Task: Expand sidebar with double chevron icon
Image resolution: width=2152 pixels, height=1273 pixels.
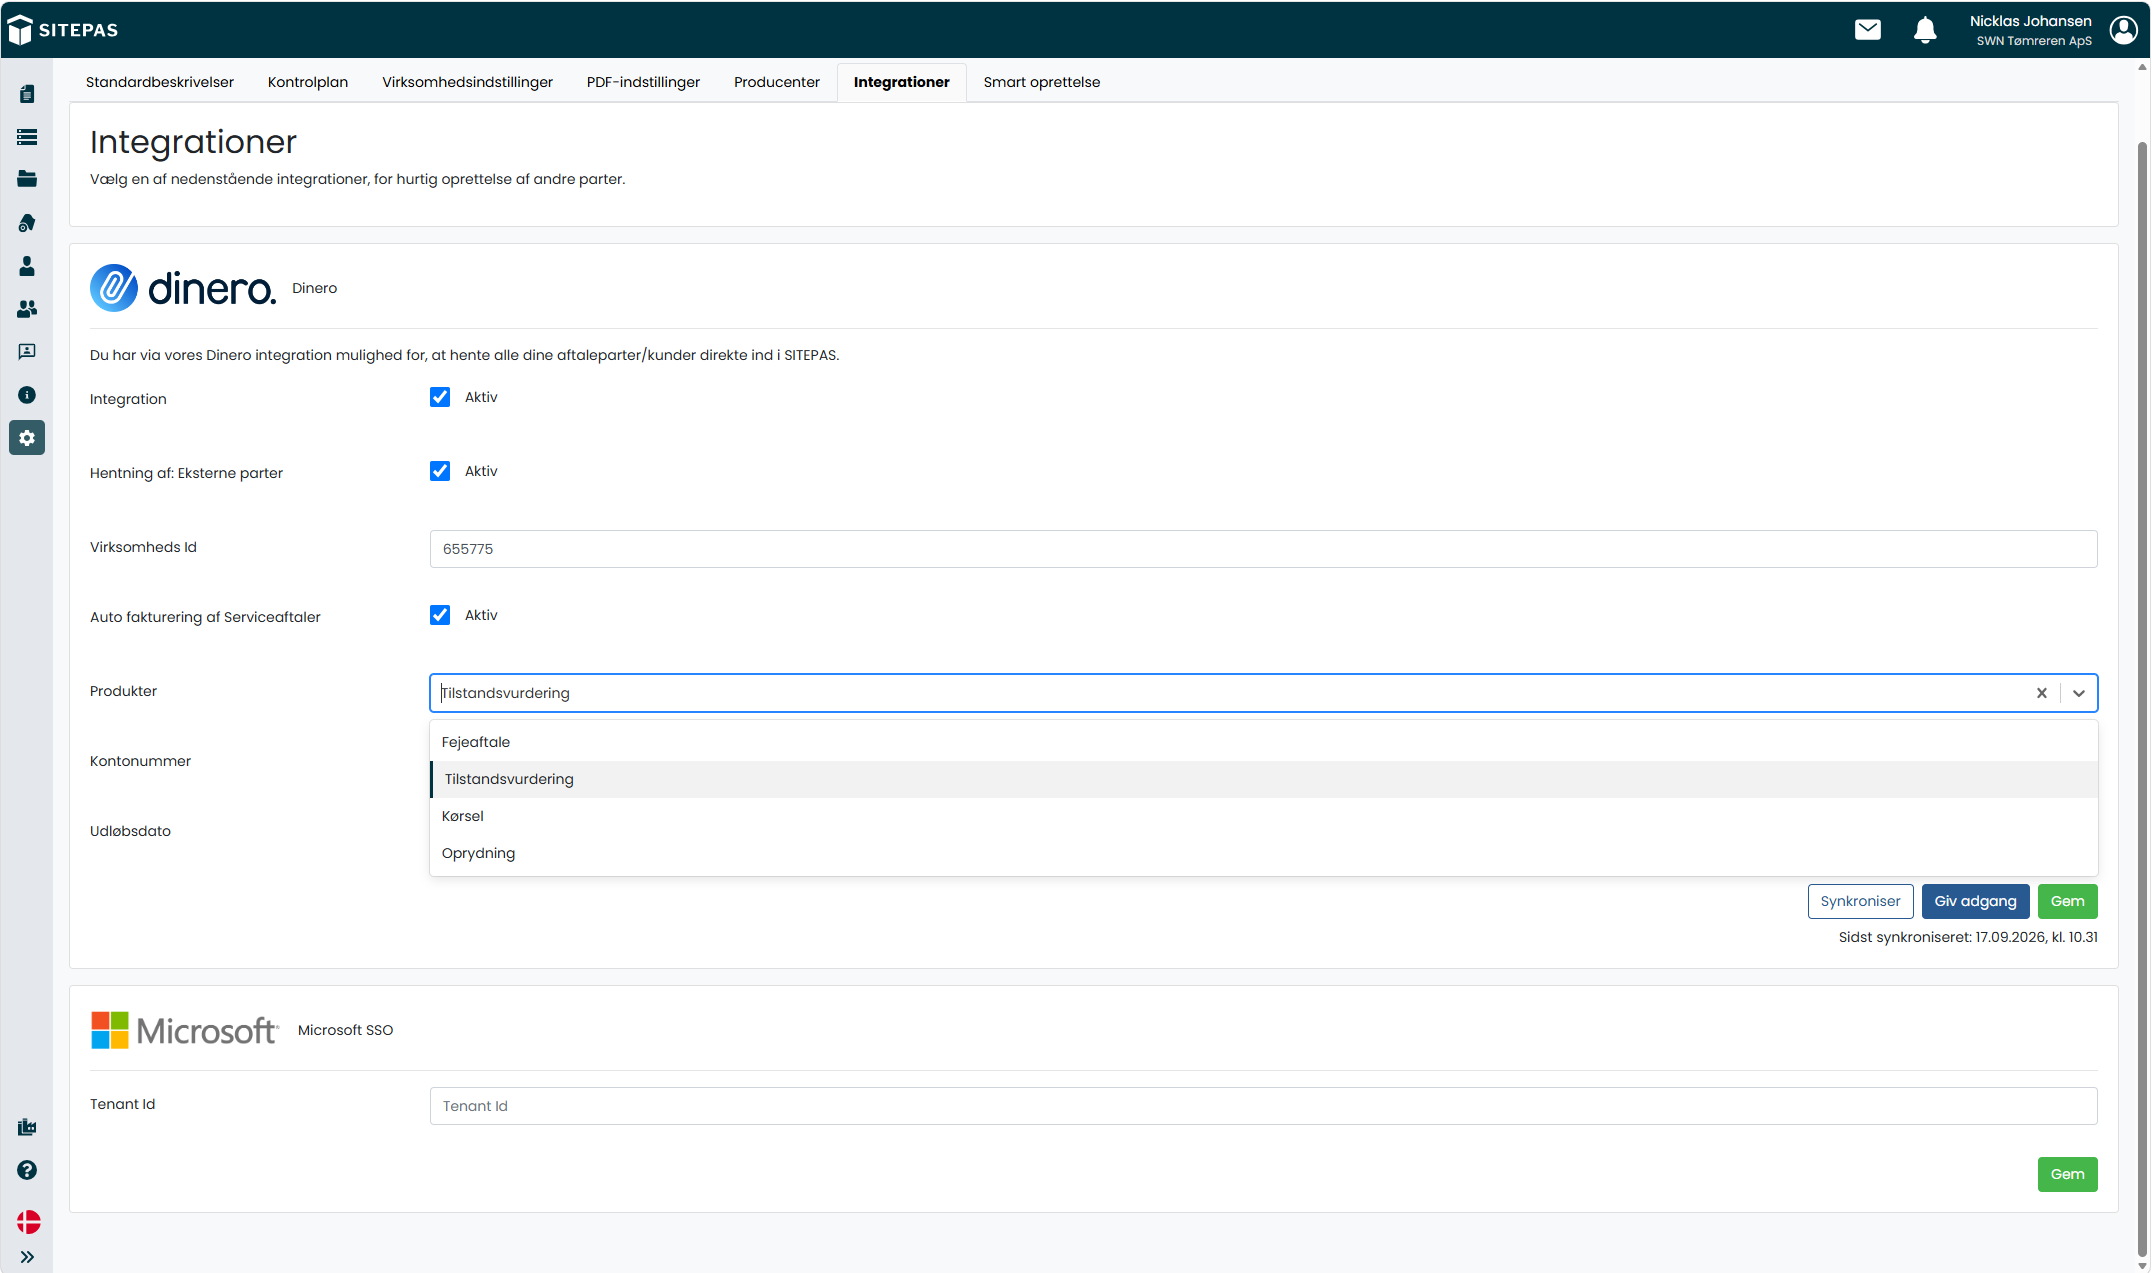Action: pos(27,1257)
